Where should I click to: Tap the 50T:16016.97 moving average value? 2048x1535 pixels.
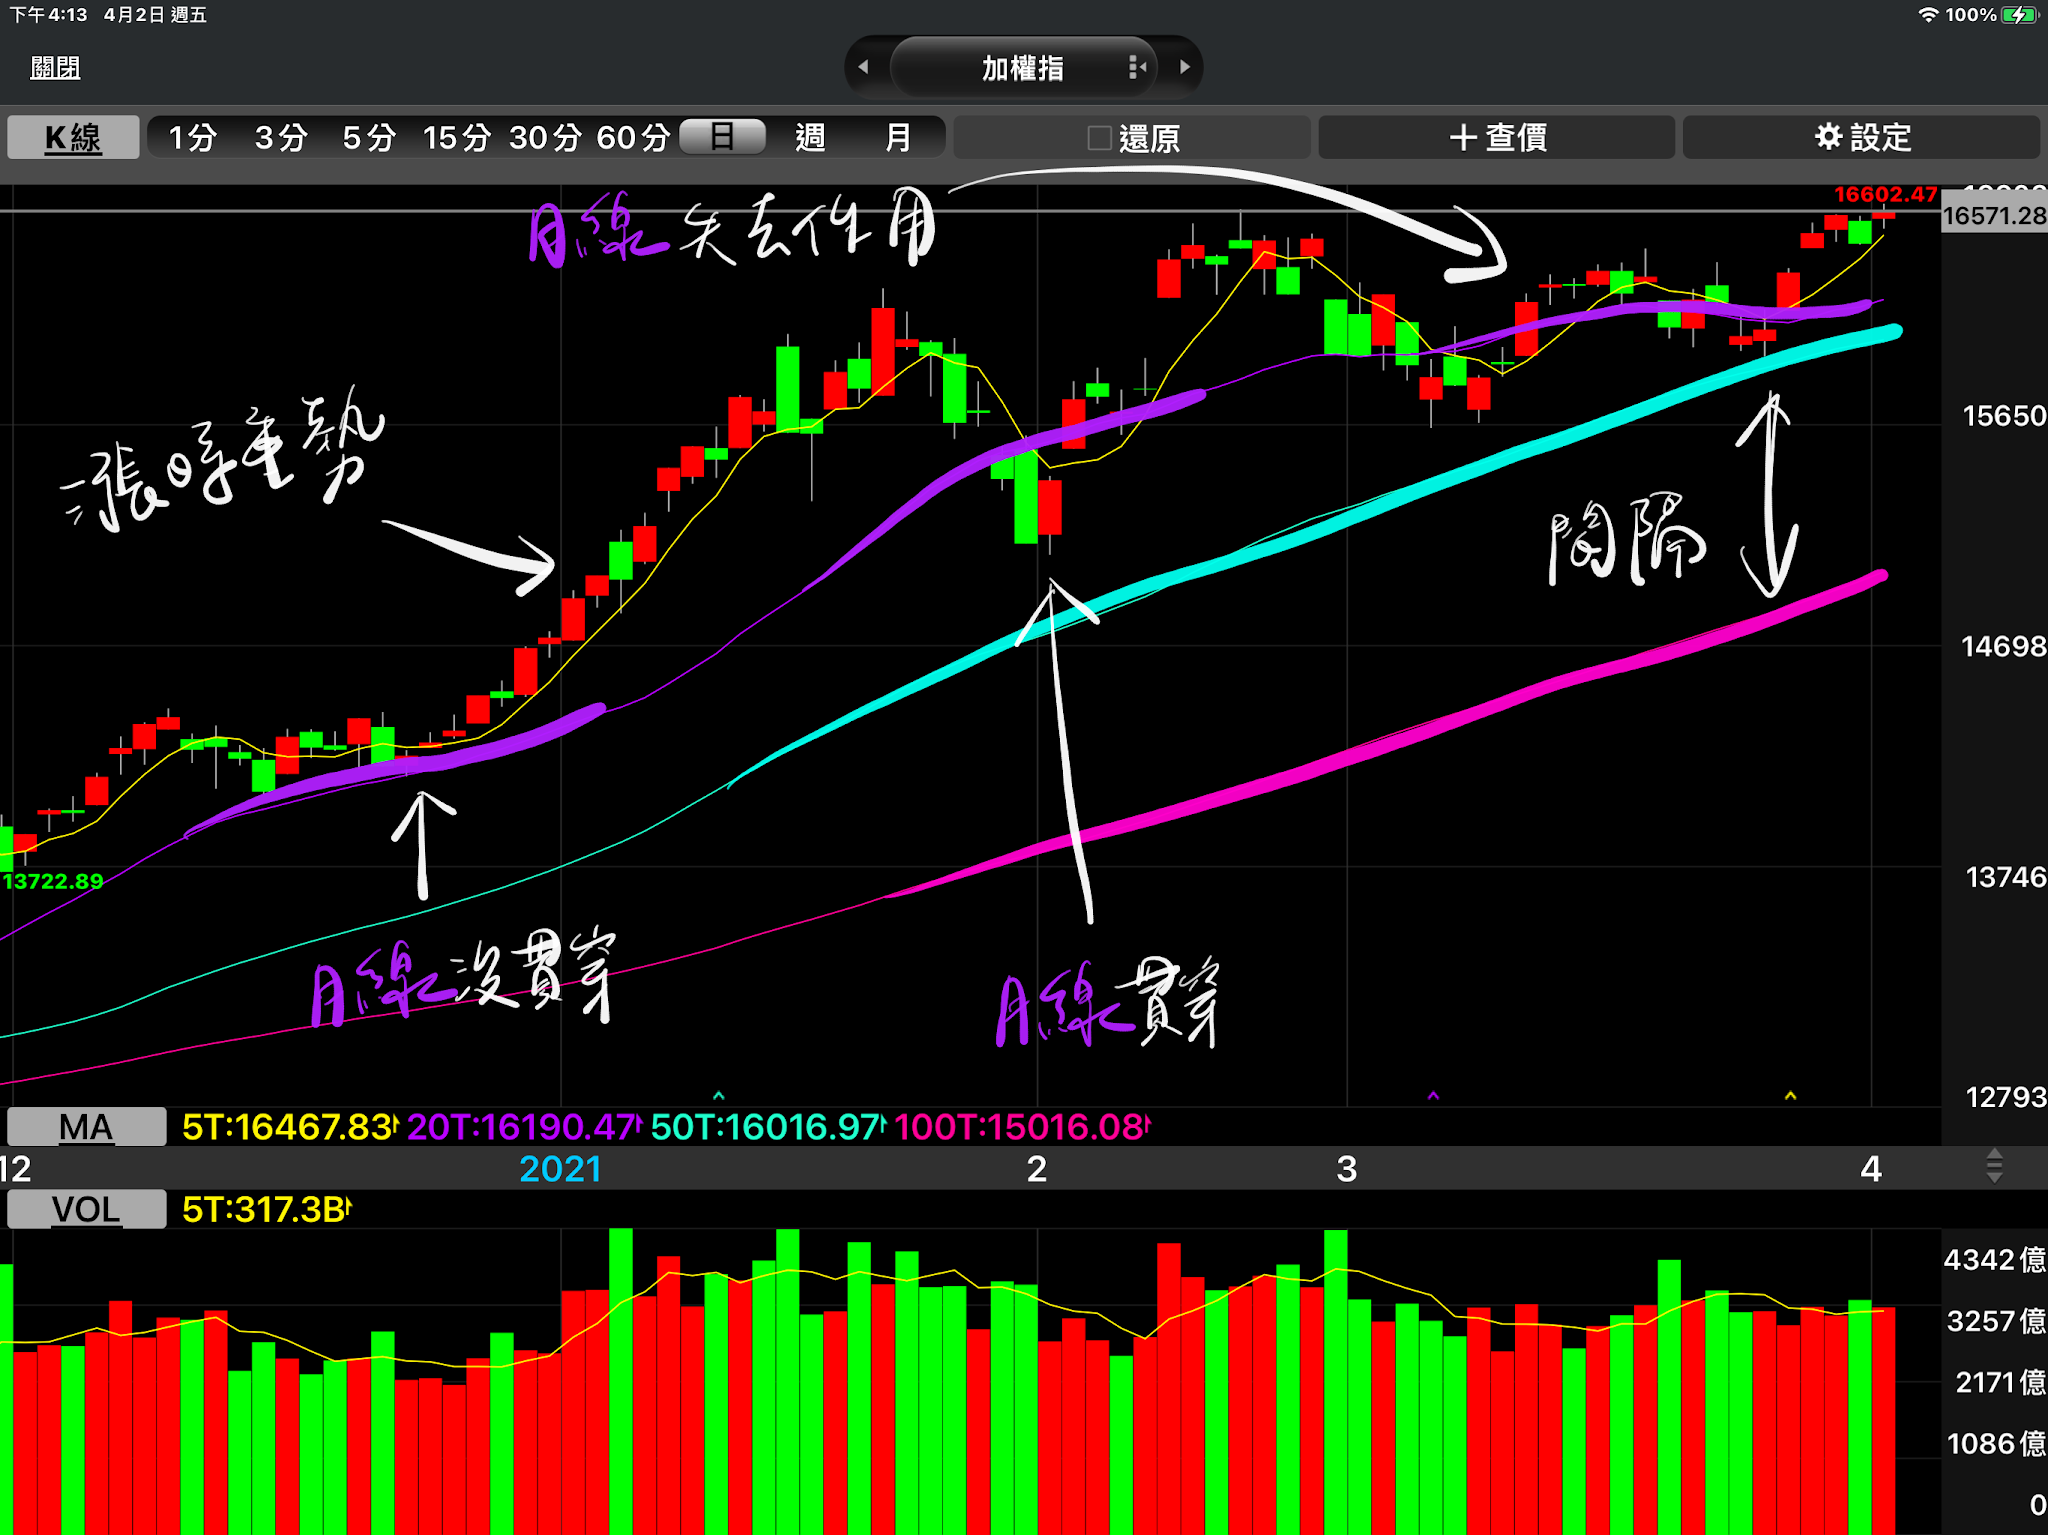coord(768,1127)
